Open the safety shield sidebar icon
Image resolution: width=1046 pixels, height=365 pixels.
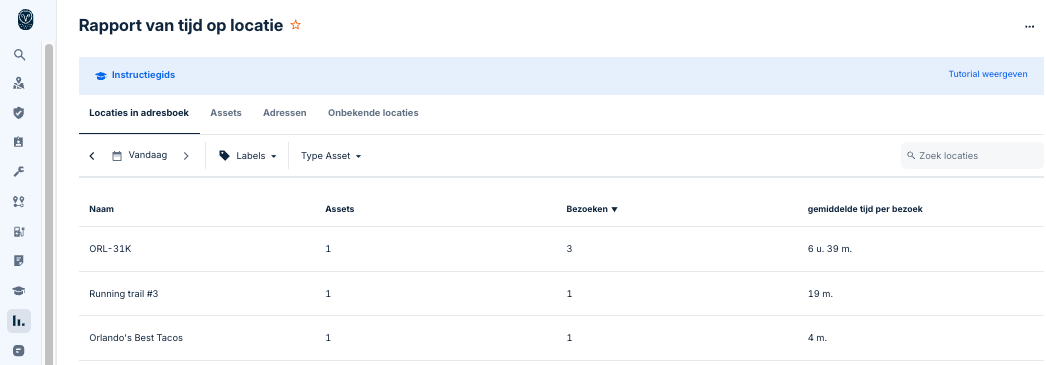[x=19, y=113]
